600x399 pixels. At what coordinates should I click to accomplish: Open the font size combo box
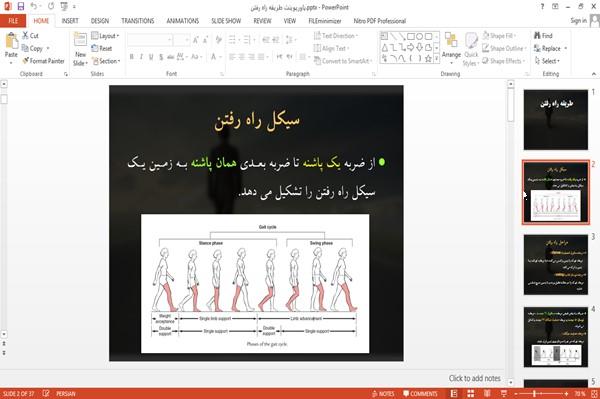click(182, 40)
